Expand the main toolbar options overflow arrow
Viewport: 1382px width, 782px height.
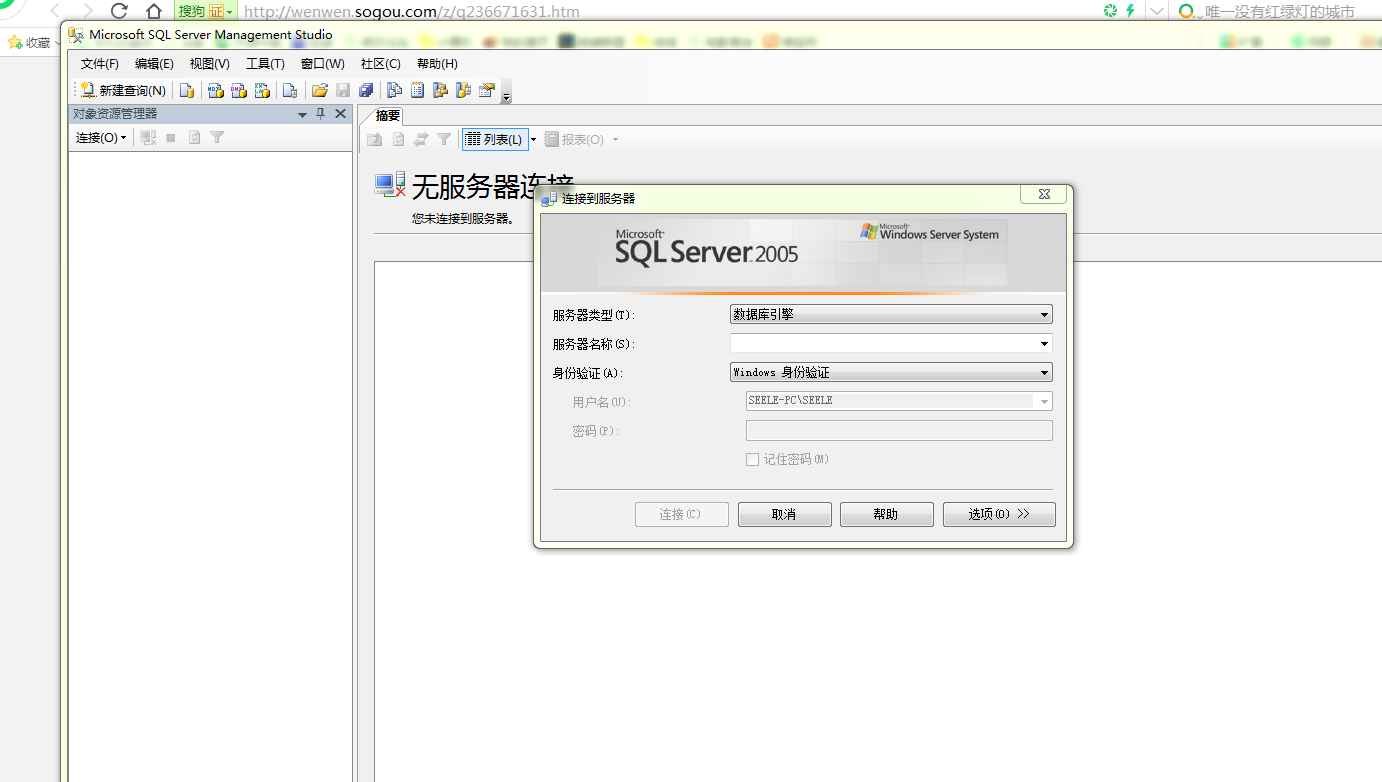(x=507, y=94)
